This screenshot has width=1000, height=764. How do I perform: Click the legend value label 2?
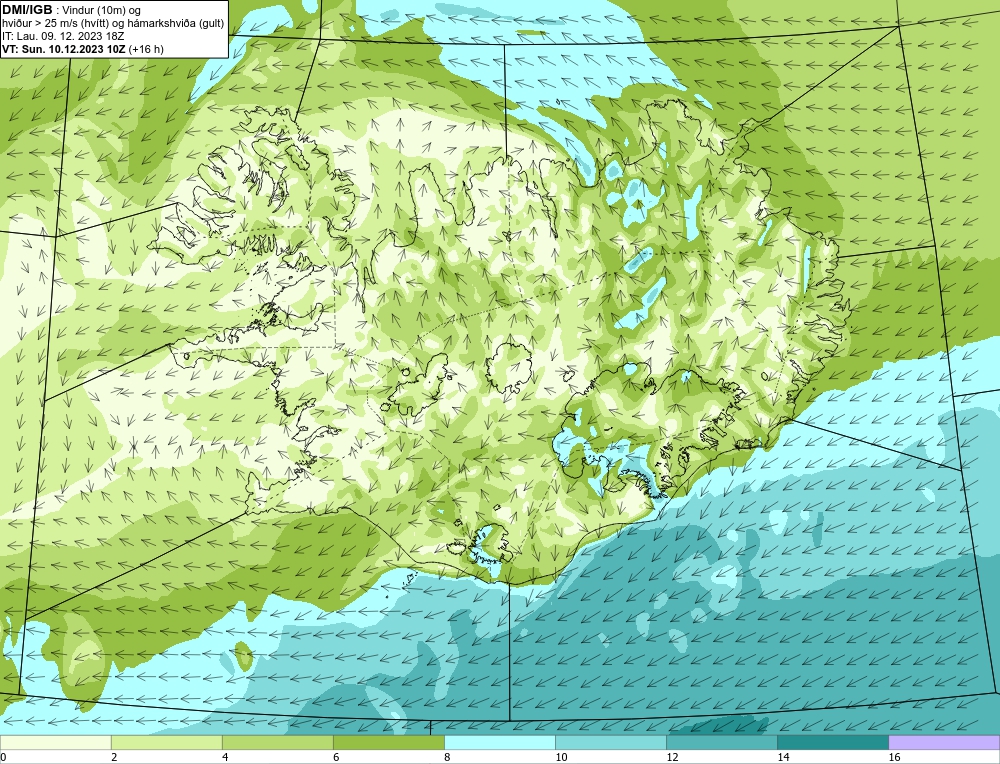pos(114,757)
